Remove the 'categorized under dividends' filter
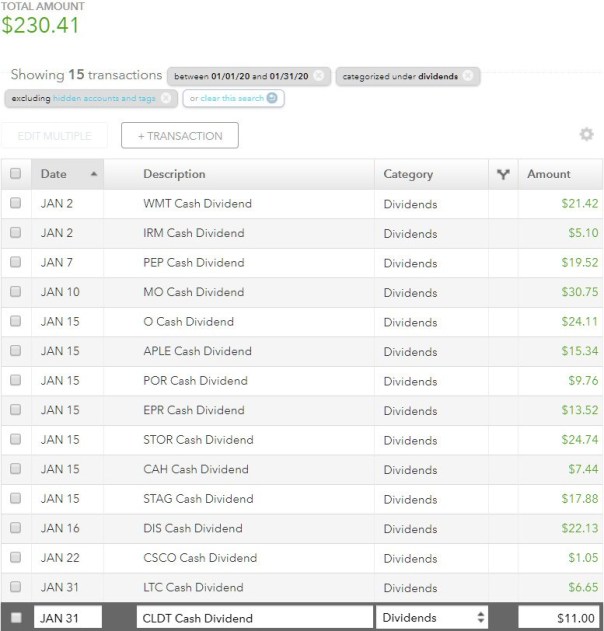 coord(469,76)
